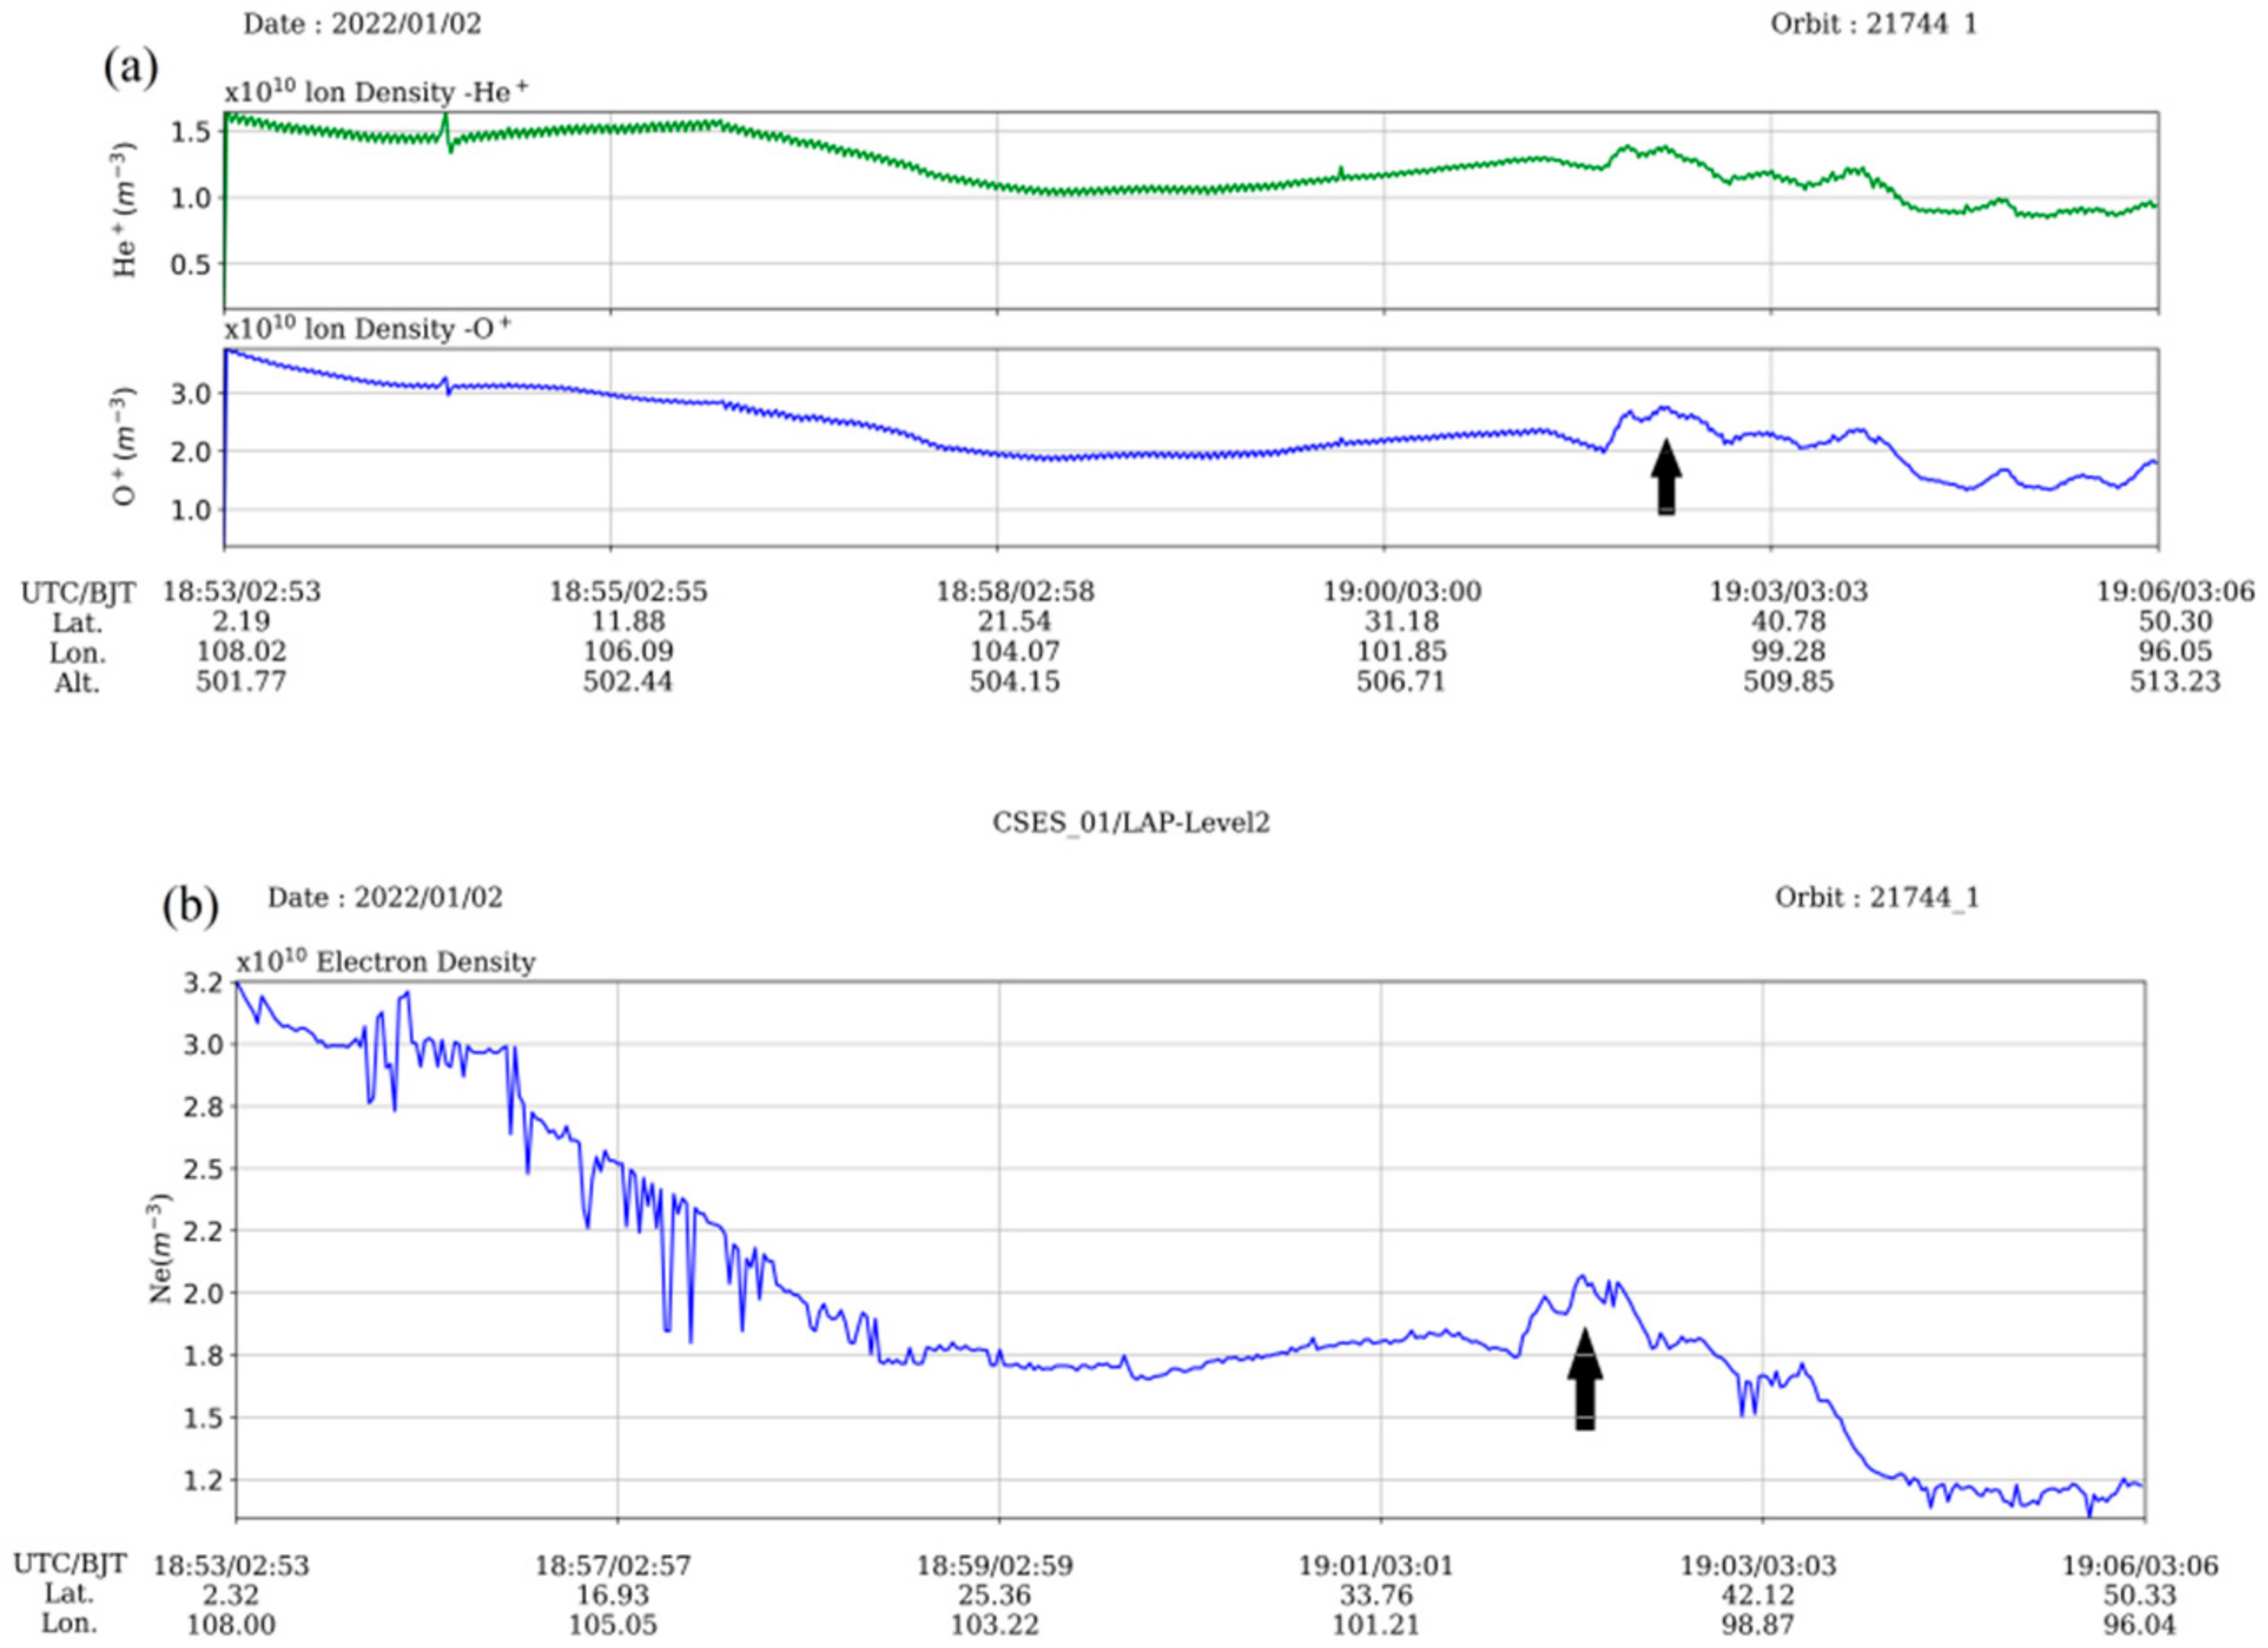
Task: Click the 18:58/02:58 time tick label
Action: (x=1015, y=592)
